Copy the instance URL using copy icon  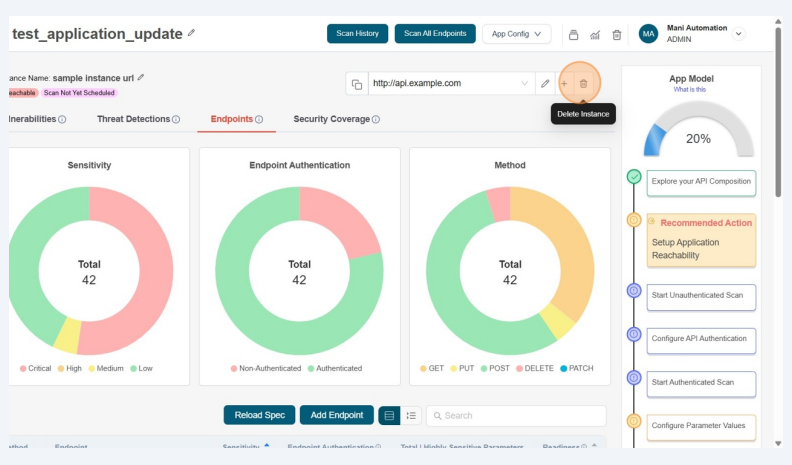click(356, 84)
